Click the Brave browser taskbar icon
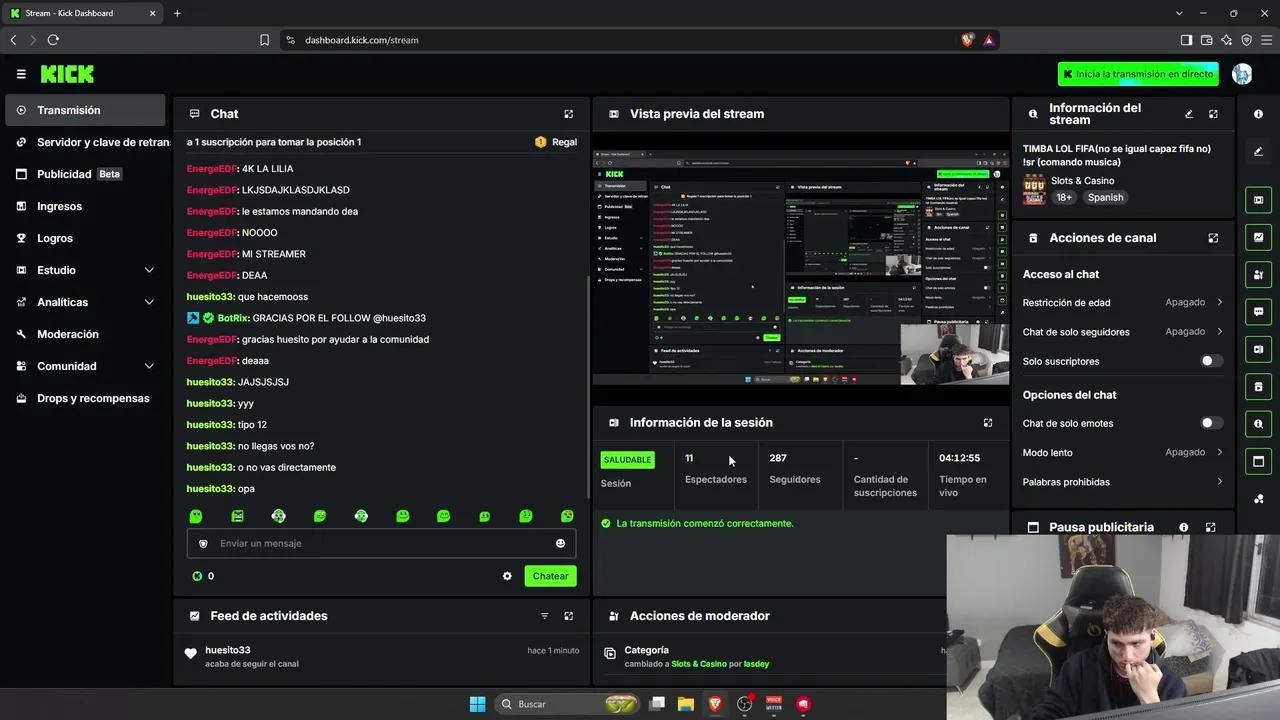The image size is (1280, 720). pos(715,704)
